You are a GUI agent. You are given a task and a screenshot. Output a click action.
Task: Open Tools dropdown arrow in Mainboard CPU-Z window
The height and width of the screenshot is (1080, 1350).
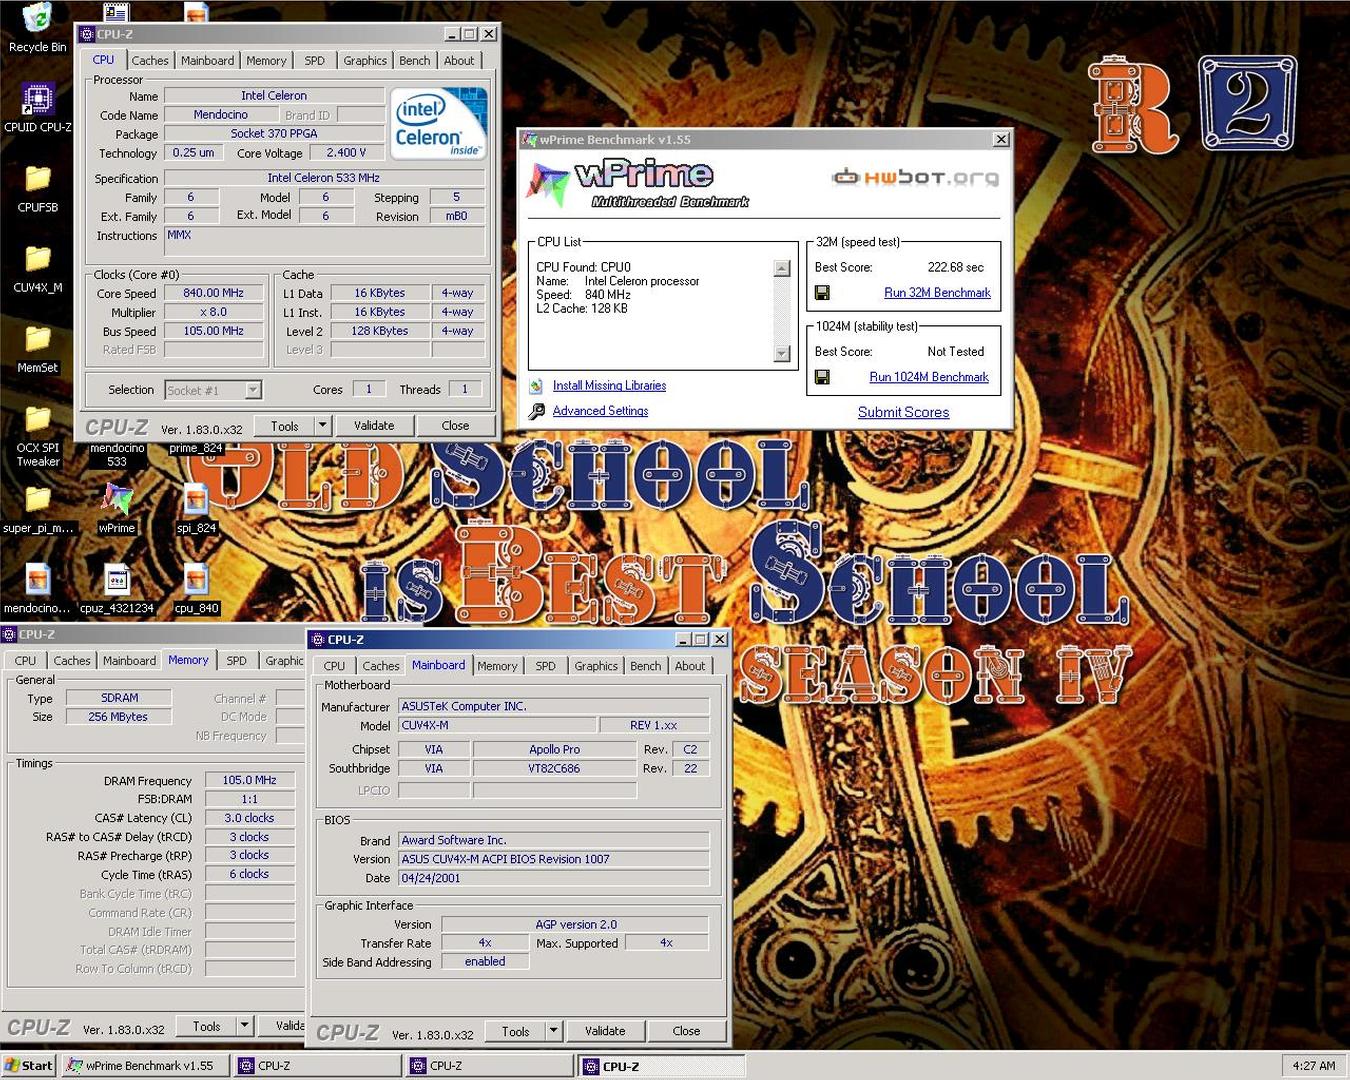[553, 1031]
